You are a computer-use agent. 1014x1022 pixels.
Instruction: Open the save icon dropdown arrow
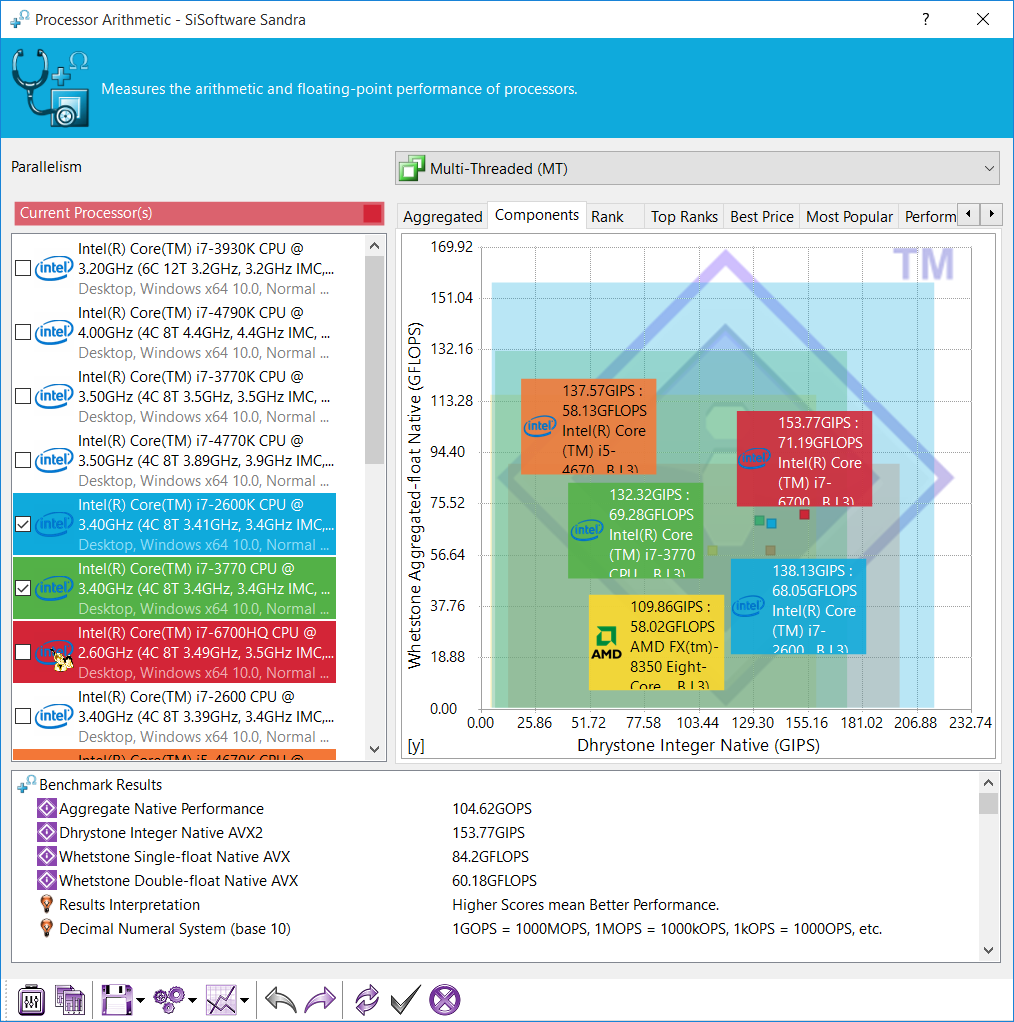click(140, 1000)
